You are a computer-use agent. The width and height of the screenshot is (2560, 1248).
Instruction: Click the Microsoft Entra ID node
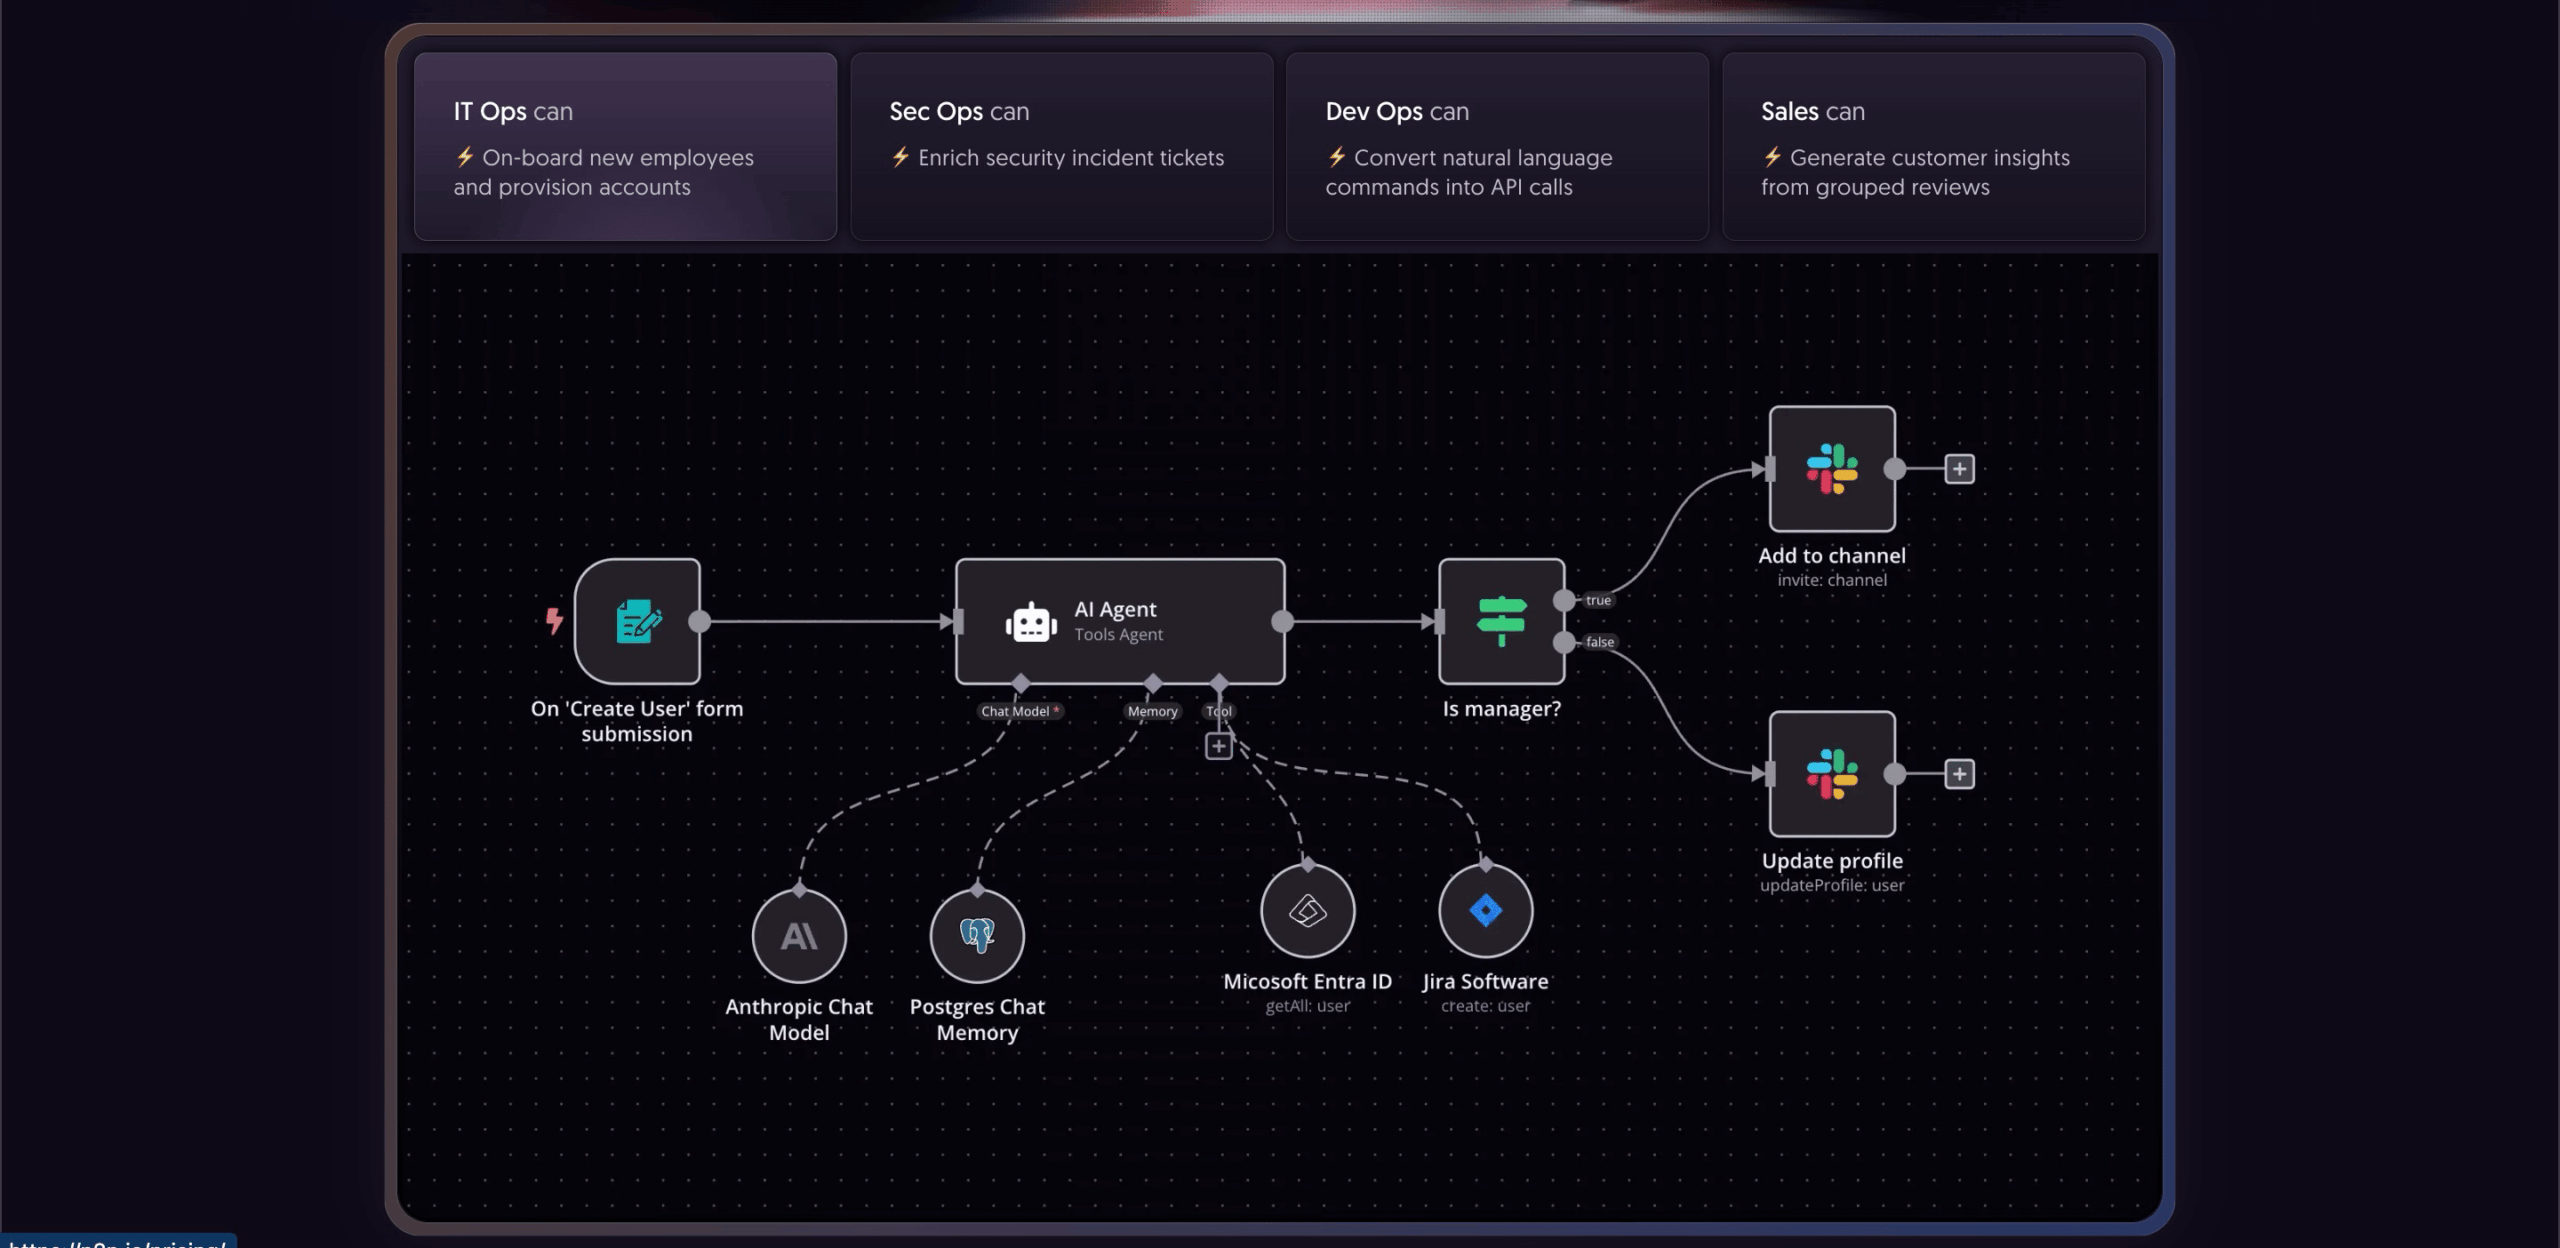pos(1307,911)
